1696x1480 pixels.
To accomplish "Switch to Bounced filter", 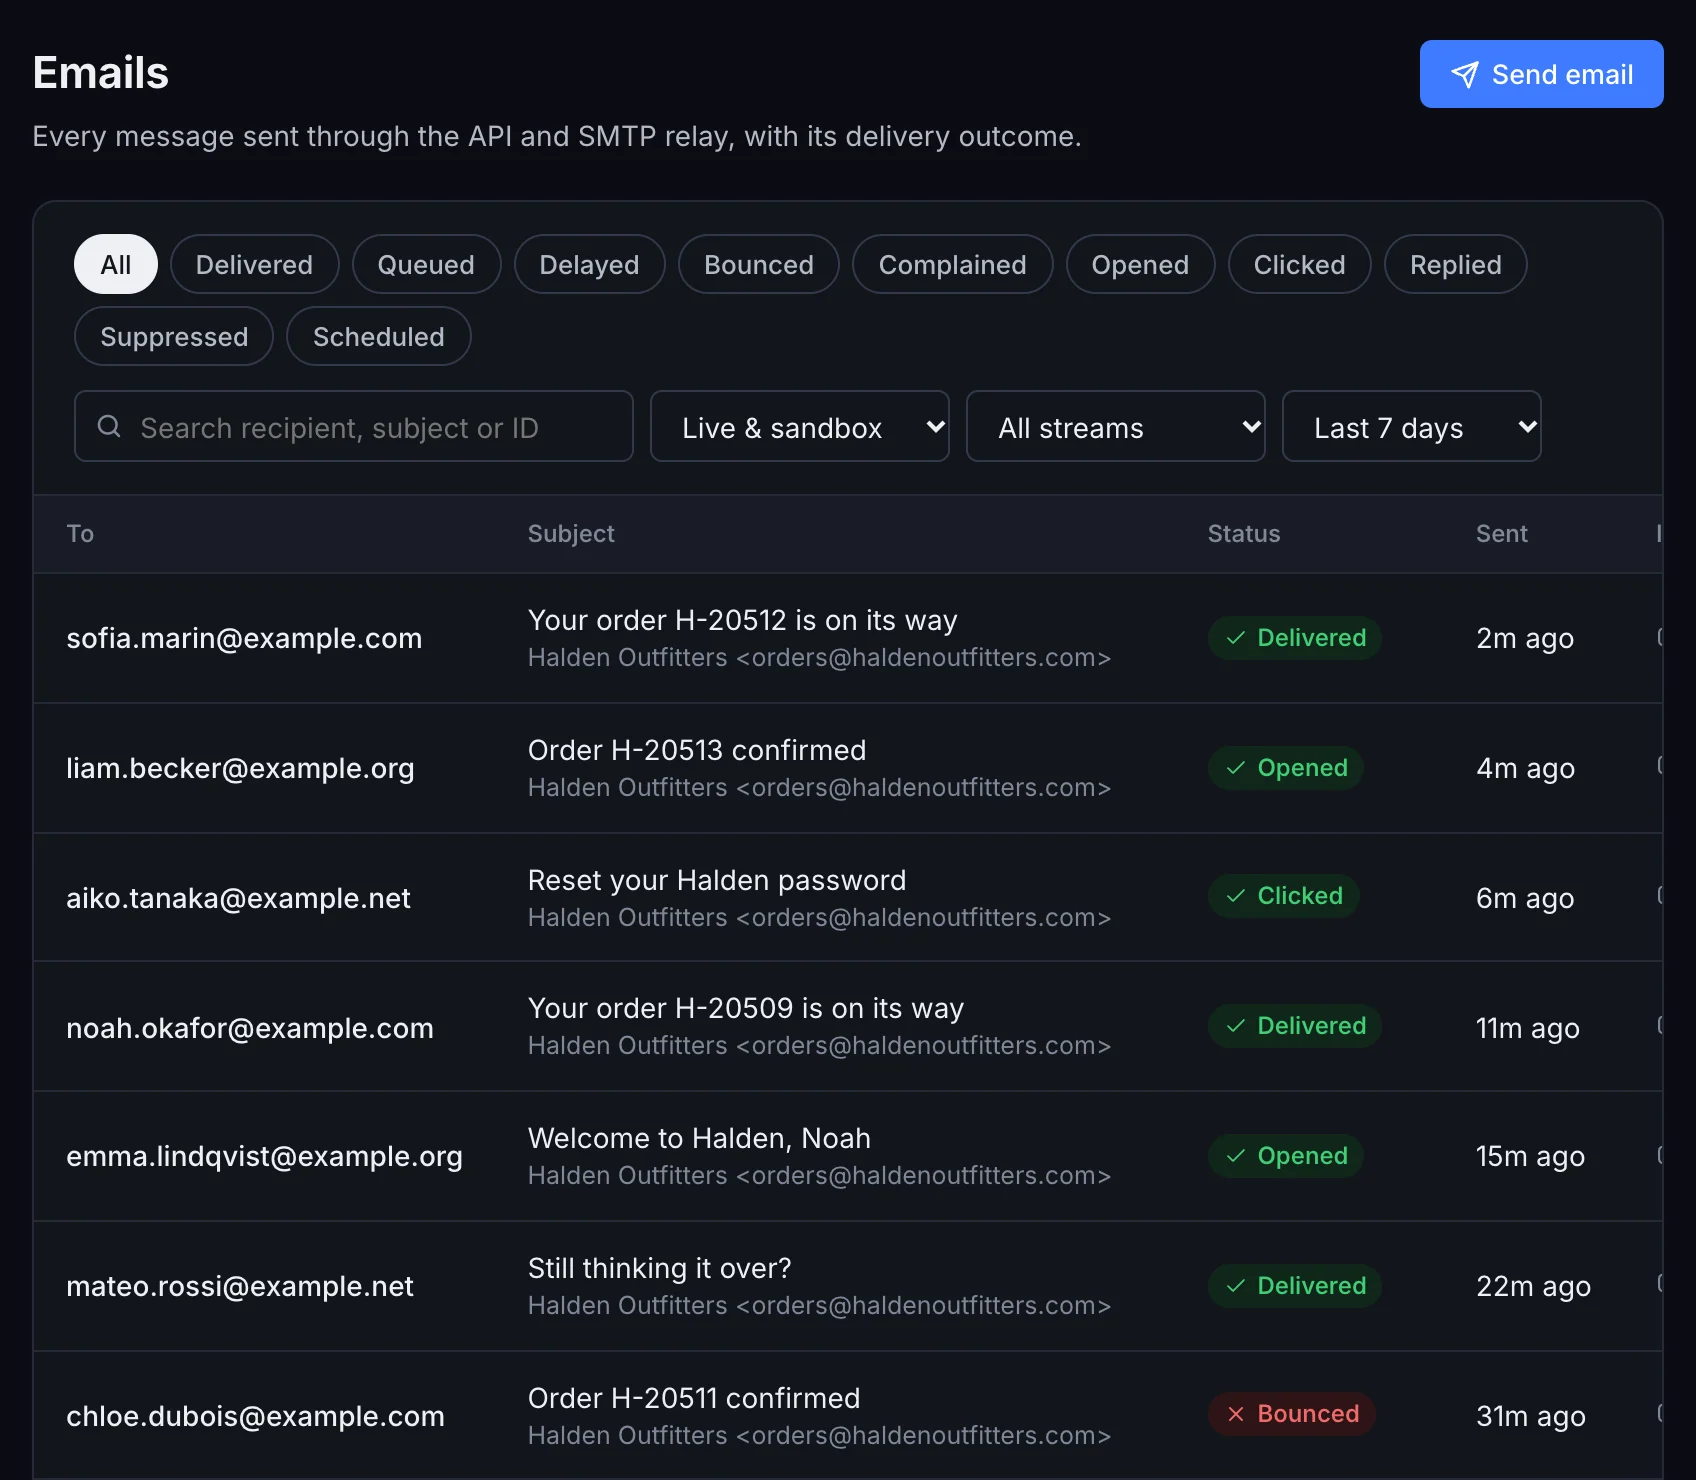I will [x=759, y=264].
